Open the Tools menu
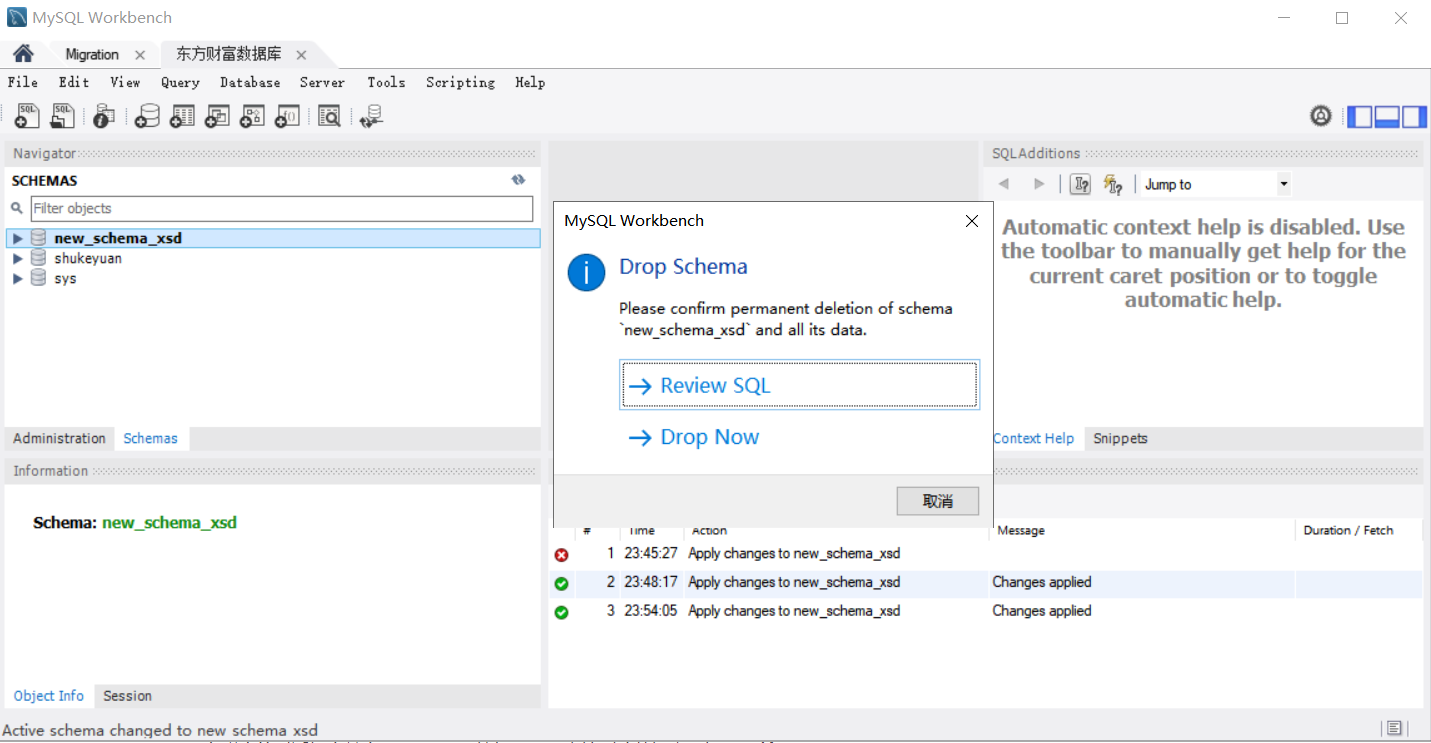Viewport: 1431px width, 743px height. pos(386,83)
